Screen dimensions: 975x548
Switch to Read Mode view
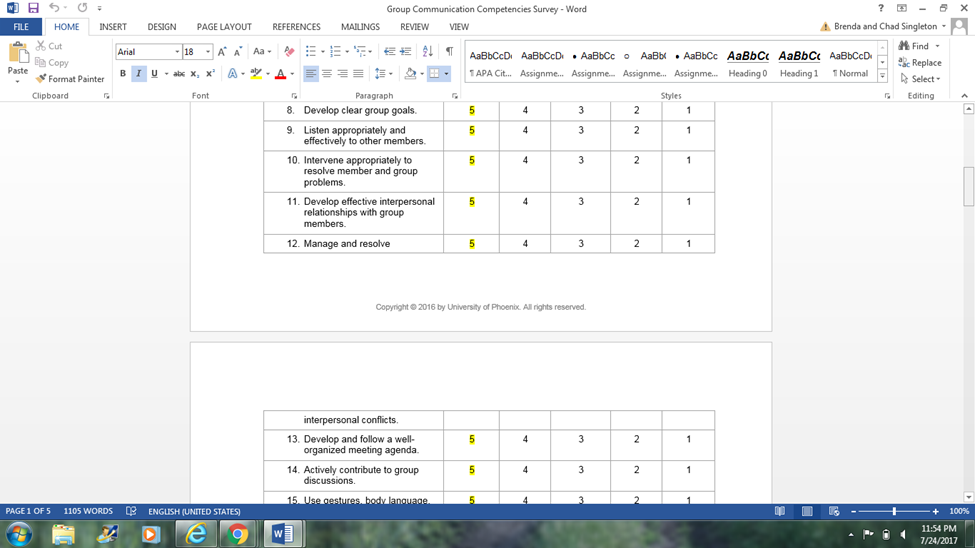[780, 511]
